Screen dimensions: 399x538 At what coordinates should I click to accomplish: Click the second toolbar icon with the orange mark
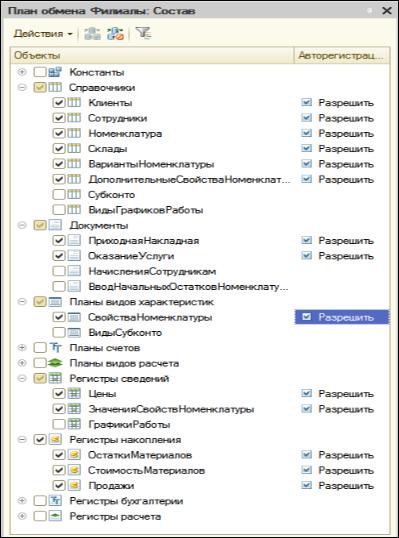pyautogui.click(x=115, y=34)
